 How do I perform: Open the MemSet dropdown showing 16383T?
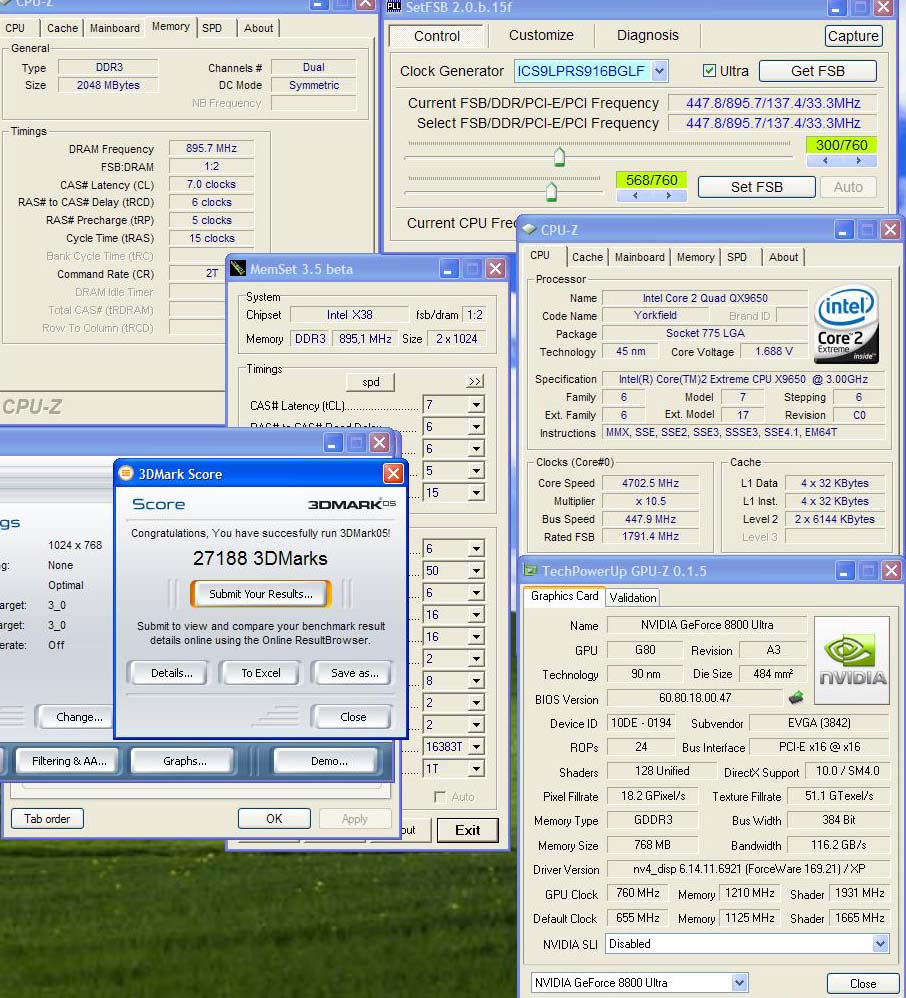click(x=476, y=746)
